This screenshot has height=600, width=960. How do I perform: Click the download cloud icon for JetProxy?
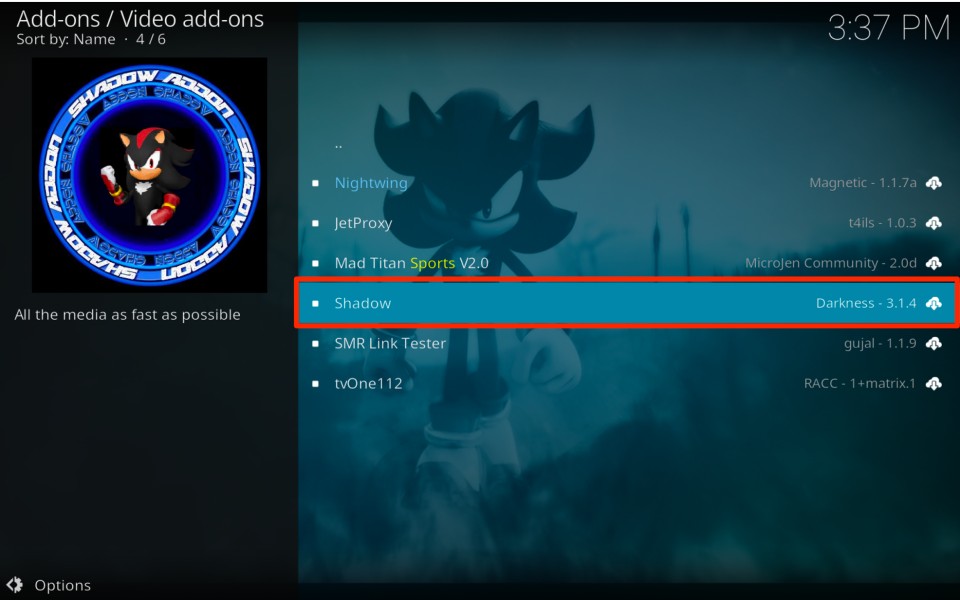click(933, 223)
